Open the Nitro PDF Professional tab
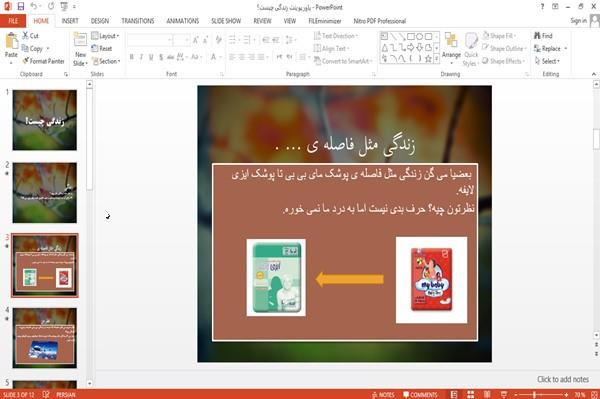 pyautogui.click(x=380, y=21)
